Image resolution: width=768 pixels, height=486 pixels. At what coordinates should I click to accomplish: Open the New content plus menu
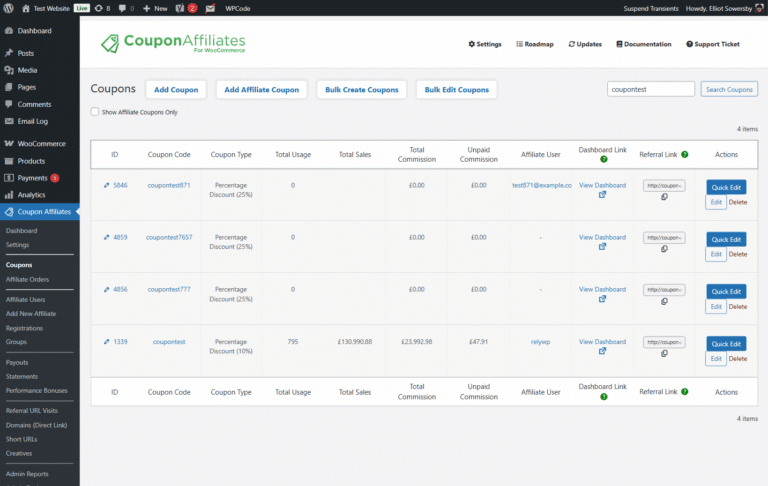click(155, 8)
